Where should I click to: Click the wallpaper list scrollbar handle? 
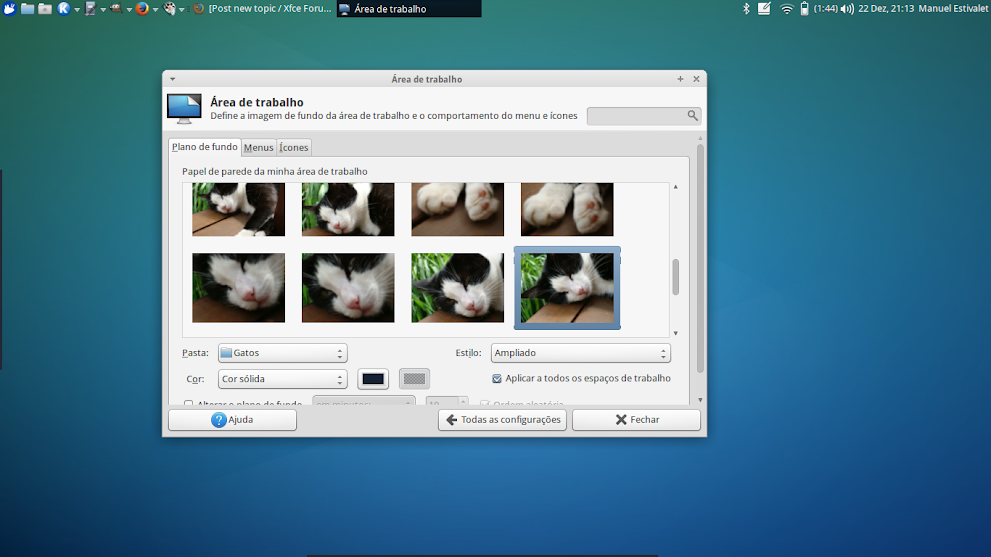[x=676, y=277]
